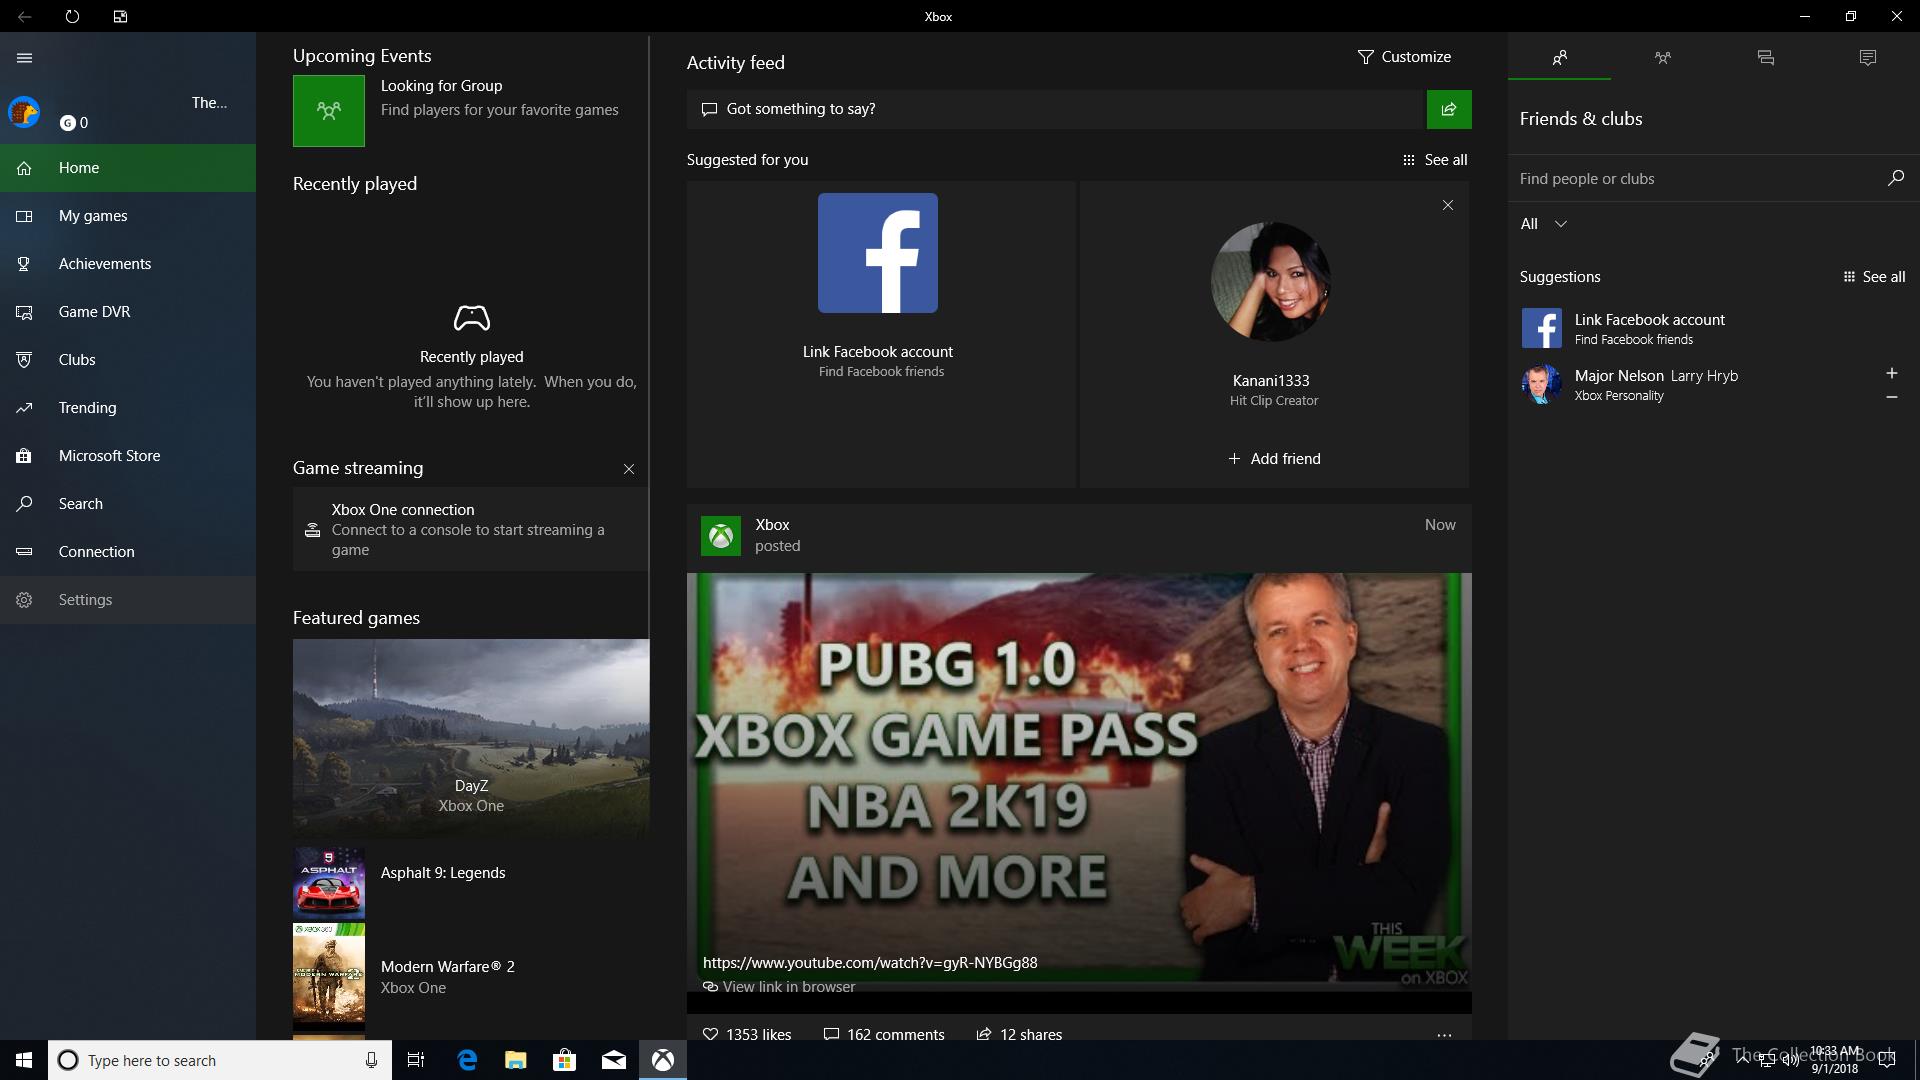Open the Xbox poster avatar icon
This screenshot has height=1080, width=1920.
(721, 536)
